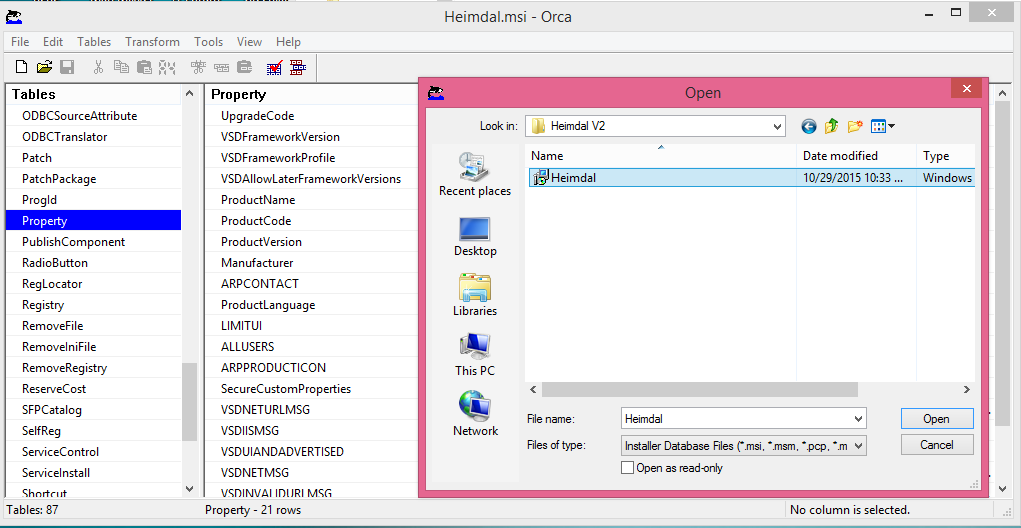Select Desktop in the places sidebar
Viewport: 1021px width, 528px height.
(475, 236)
